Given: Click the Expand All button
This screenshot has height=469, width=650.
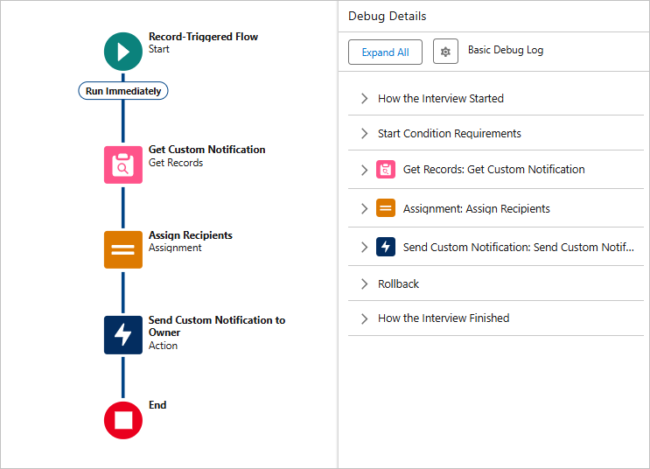Looking at the screenshot, I should 385,52.
